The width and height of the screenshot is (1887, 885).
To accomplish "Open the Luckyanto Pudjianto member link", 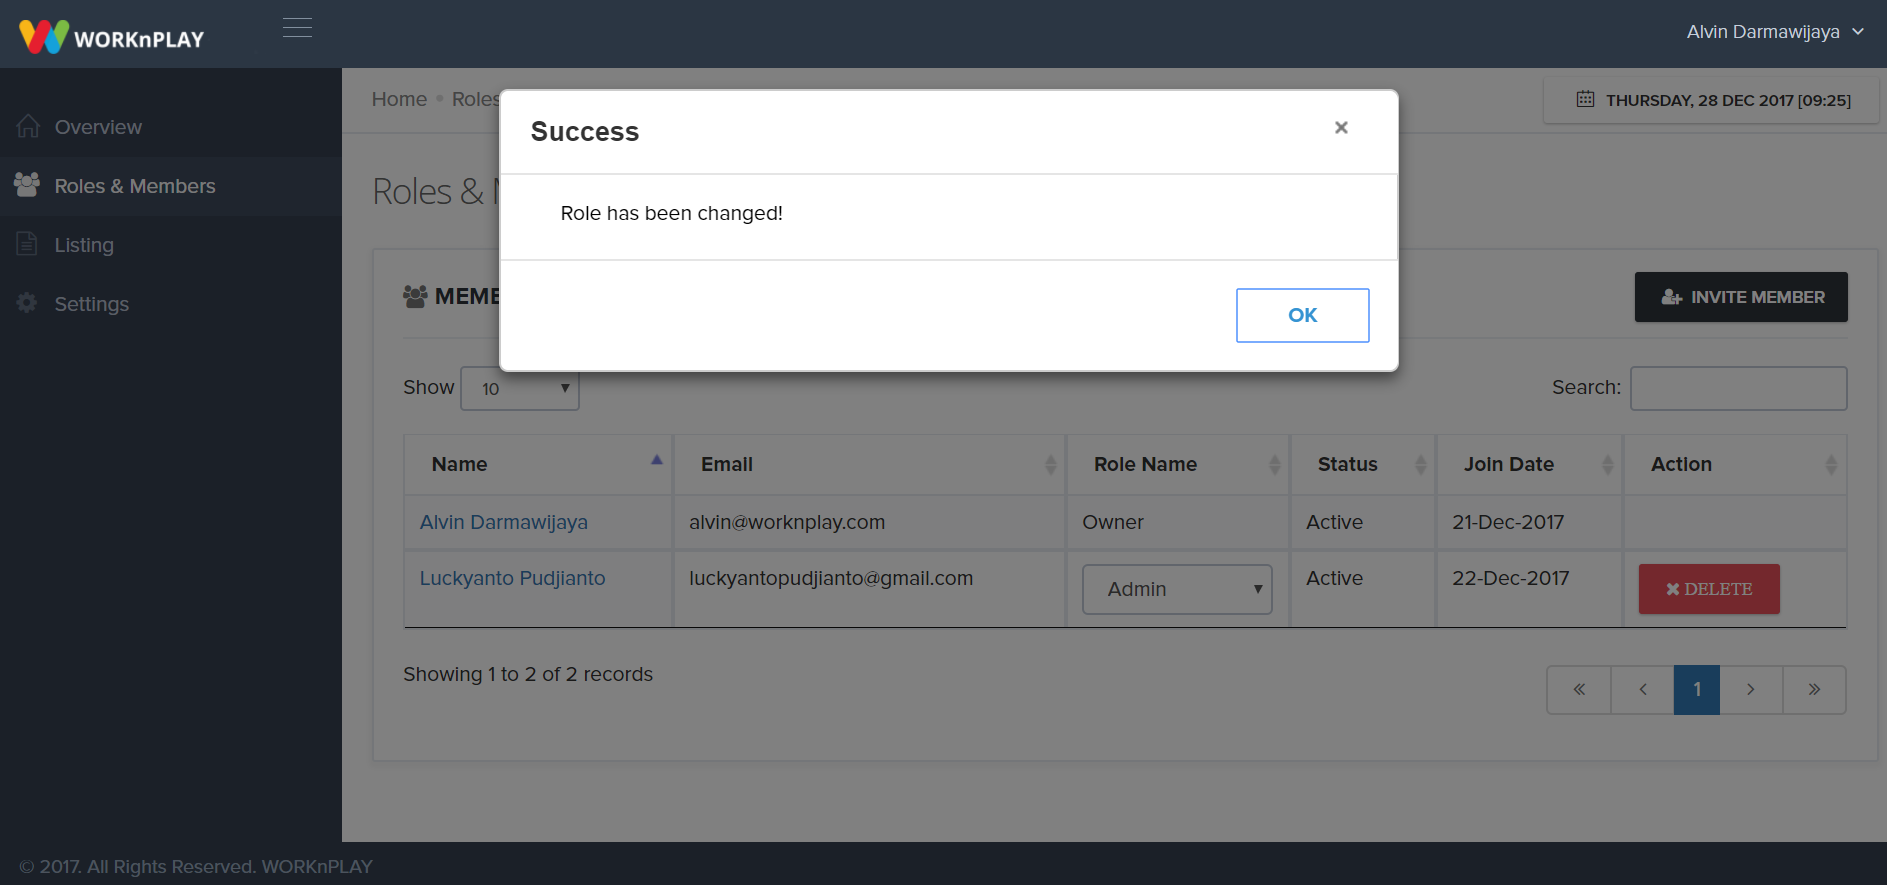I will (x=512, y=578).
